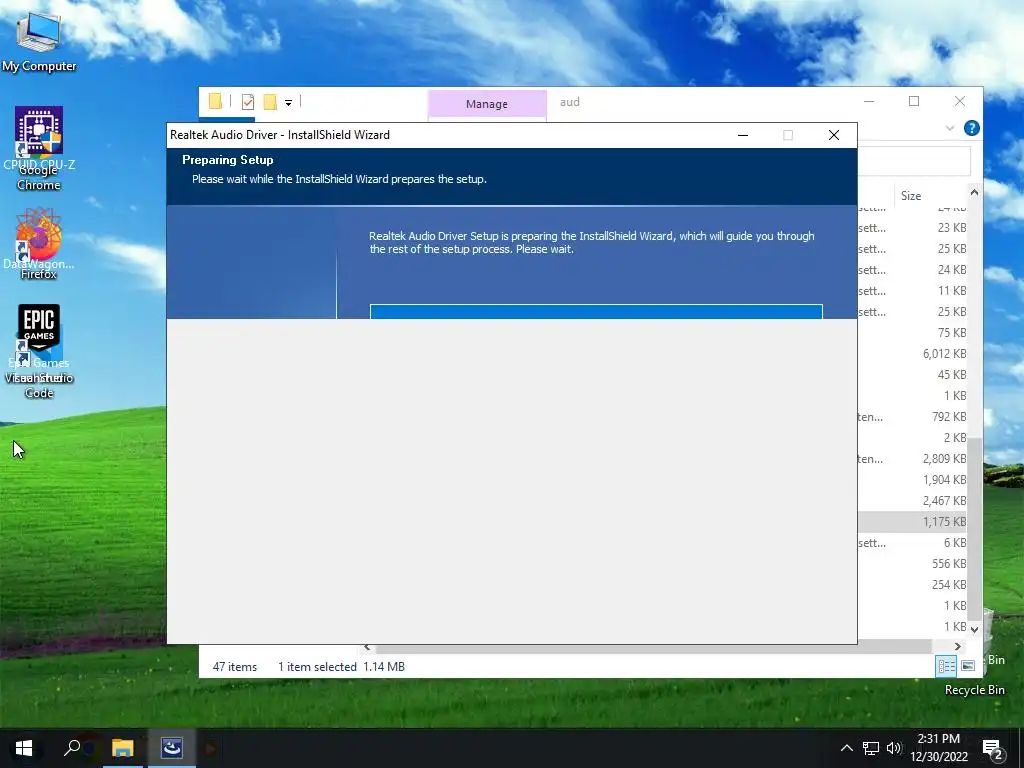Switch Explorer to details view
This screenshot has width=1024, height=768.
[x=946, y=666]
